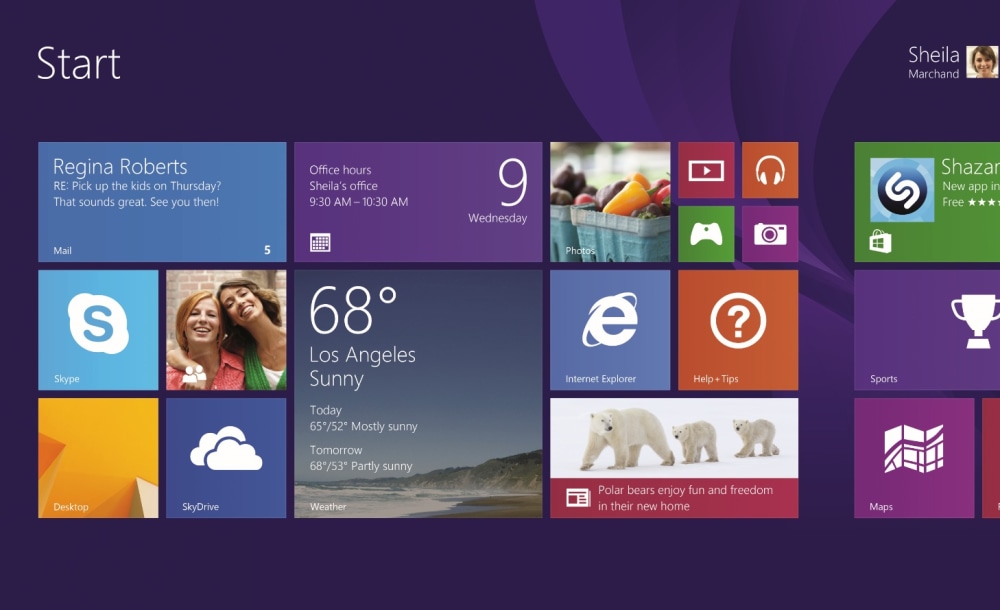Click the Sheila Marchand account picture
Image resolution: width=1000 pixels, height=610 pixels.
[982, 62]
